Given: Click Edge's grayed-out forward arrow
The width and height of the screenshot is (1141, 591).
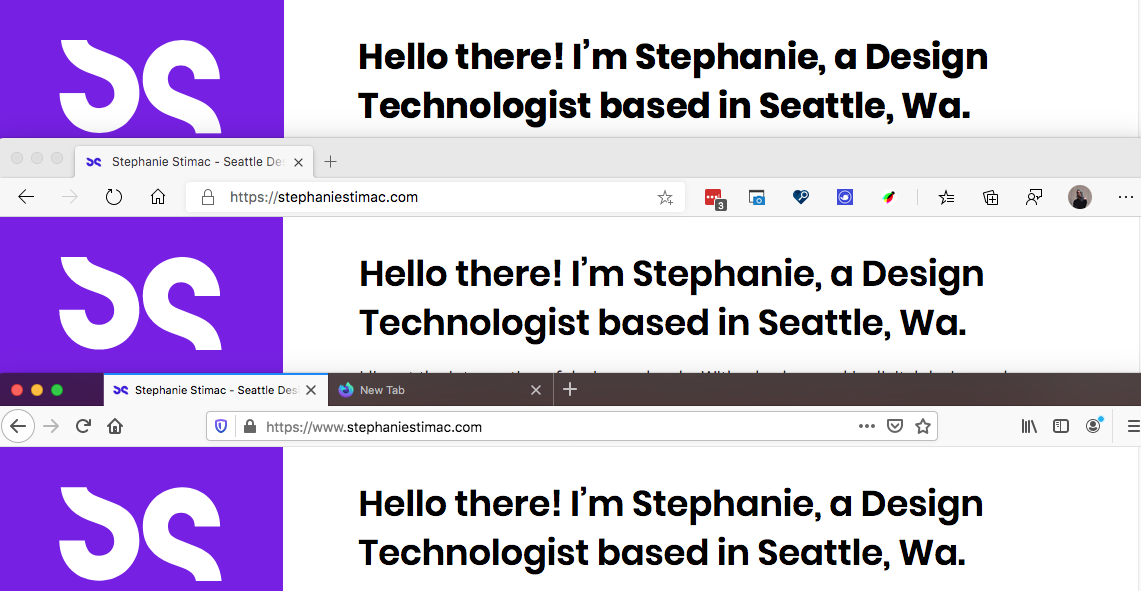Looking at the screenshot, I should pos(70,197).
